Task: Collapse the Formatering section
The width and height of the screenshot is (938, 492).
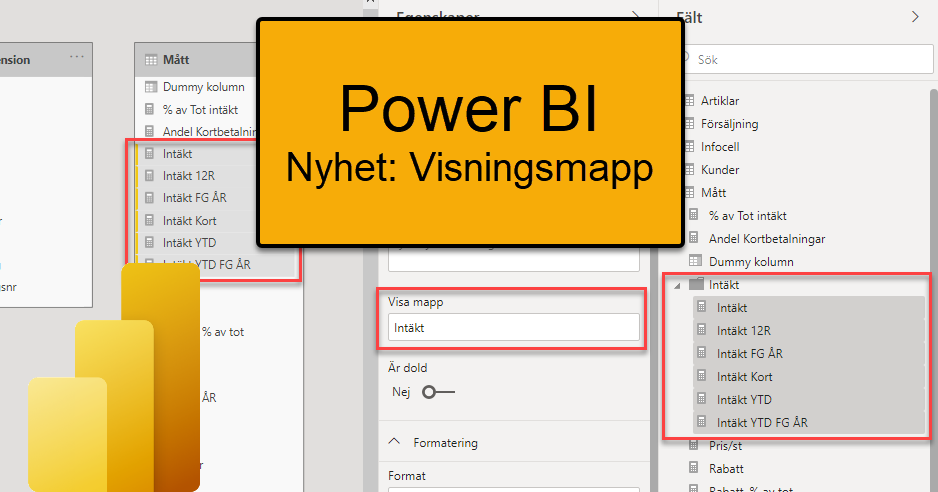Action: (395, 442)
